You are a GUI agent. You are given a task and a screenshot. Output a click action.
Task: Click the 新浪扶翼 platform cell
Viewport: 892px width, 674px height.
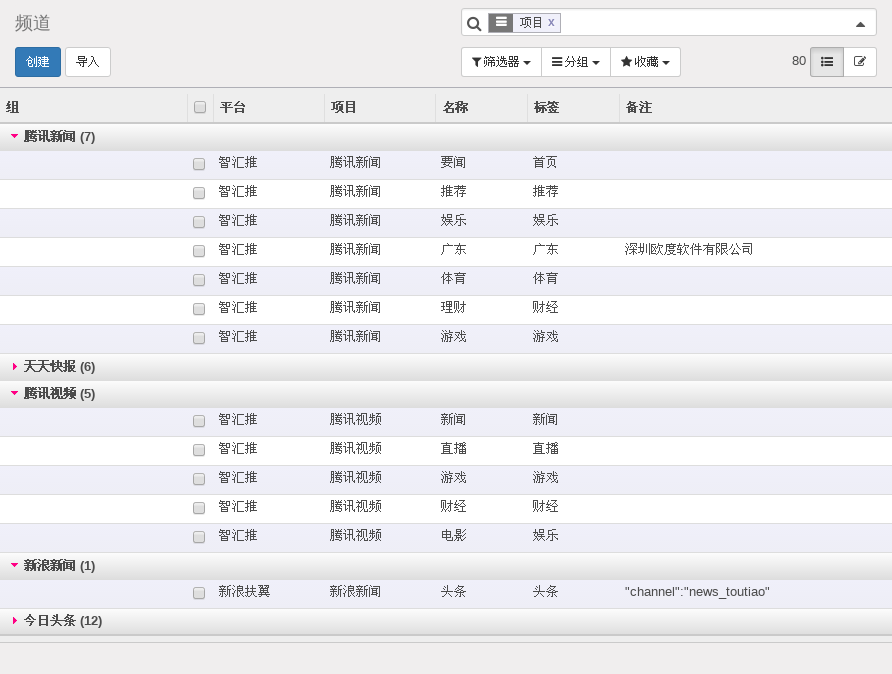tap(244, 592)
